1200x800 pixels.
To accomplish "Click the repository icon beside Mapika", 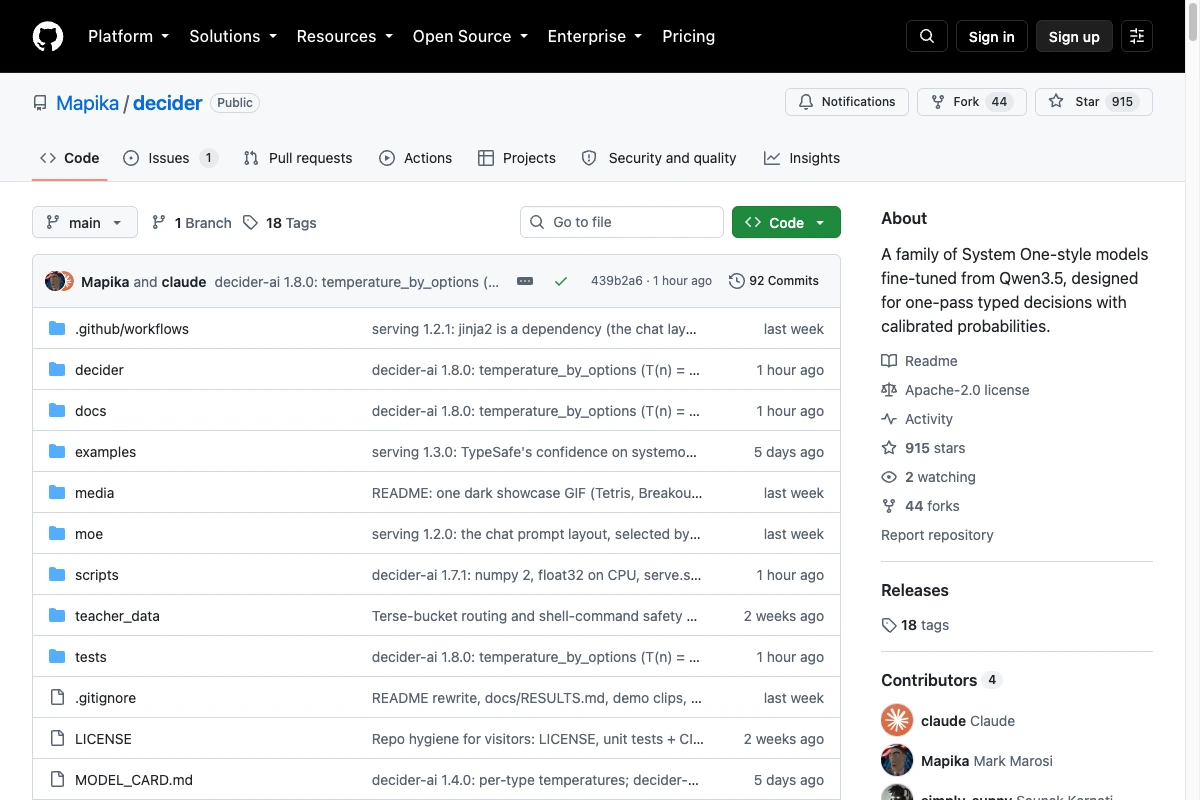I will click(40, 103).
